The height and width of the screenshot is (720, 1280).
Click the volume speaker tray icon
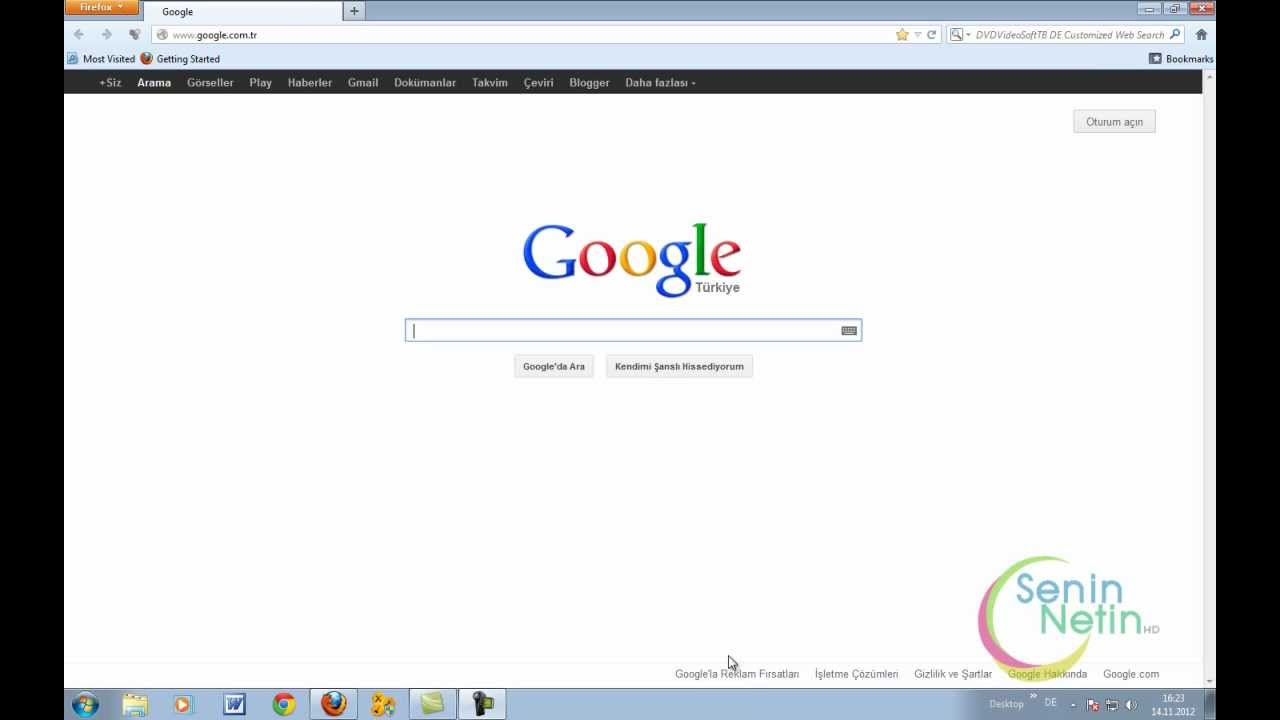1131,704
